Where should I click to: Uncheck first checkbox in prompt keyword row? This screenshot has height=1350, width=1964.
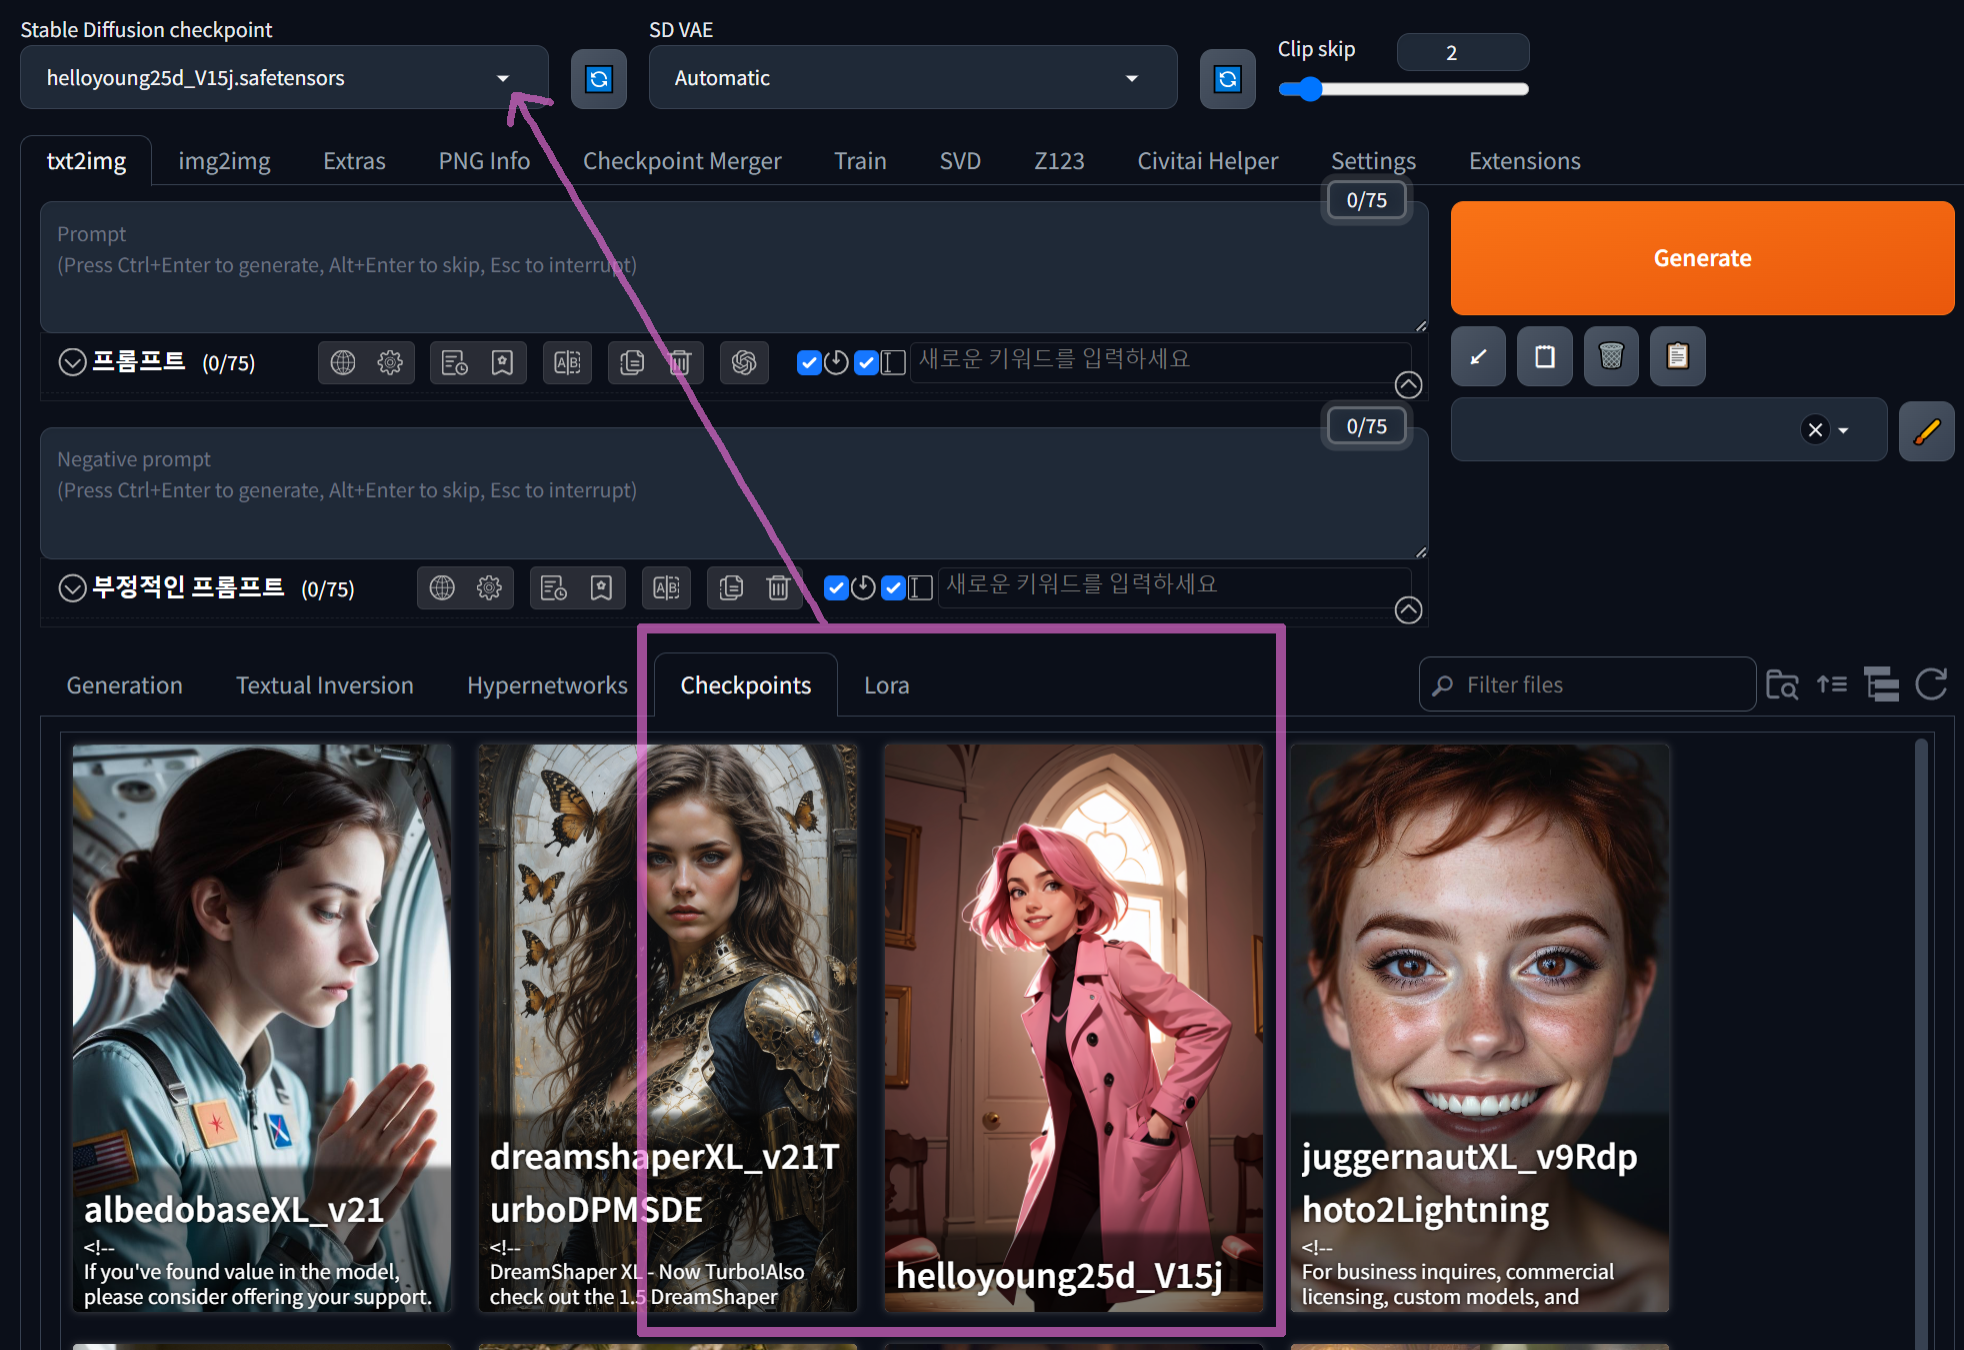(x=809, y=363)
